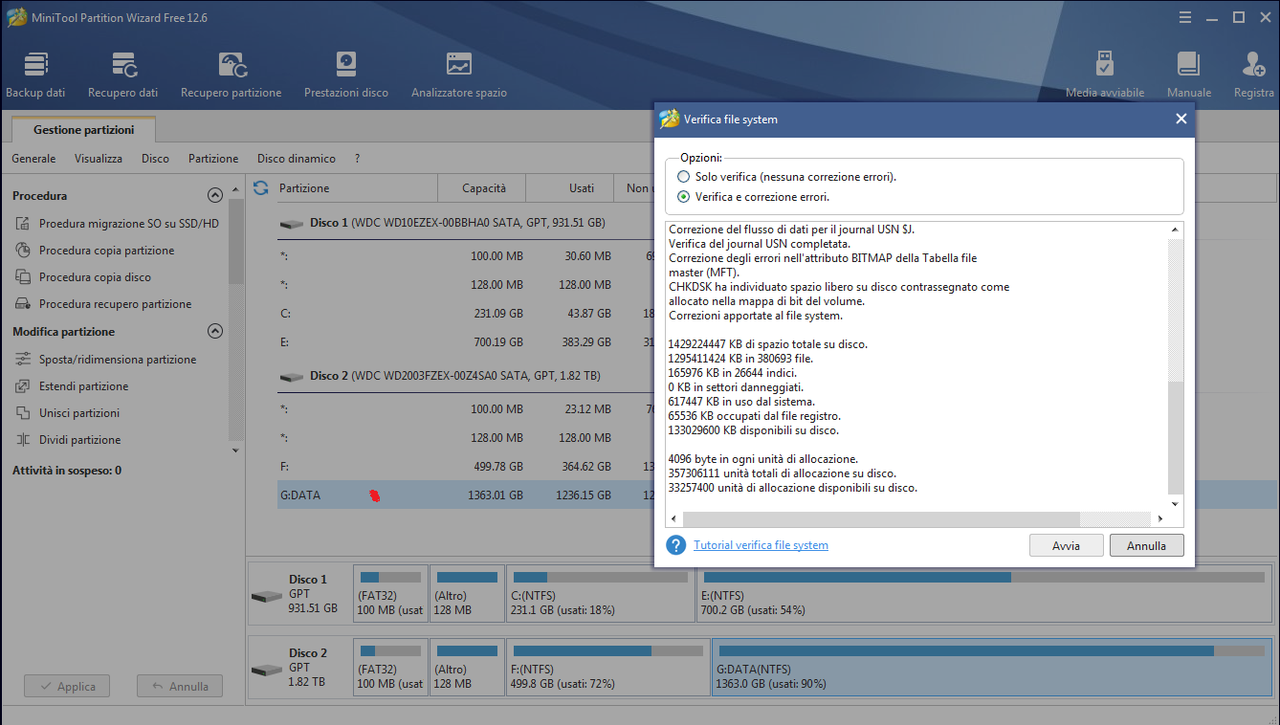
Task: Open the Manuale icon
Action: click(1189, 75)
